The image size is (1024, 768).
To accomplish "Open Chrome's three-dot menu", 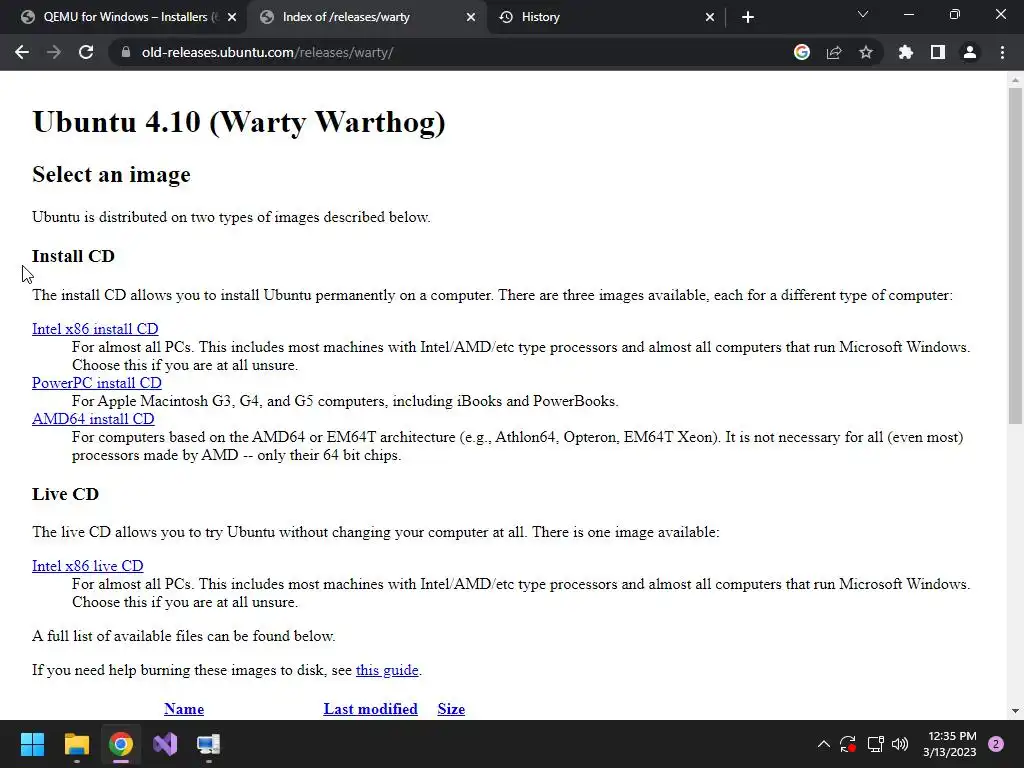I will [1002, 52].
